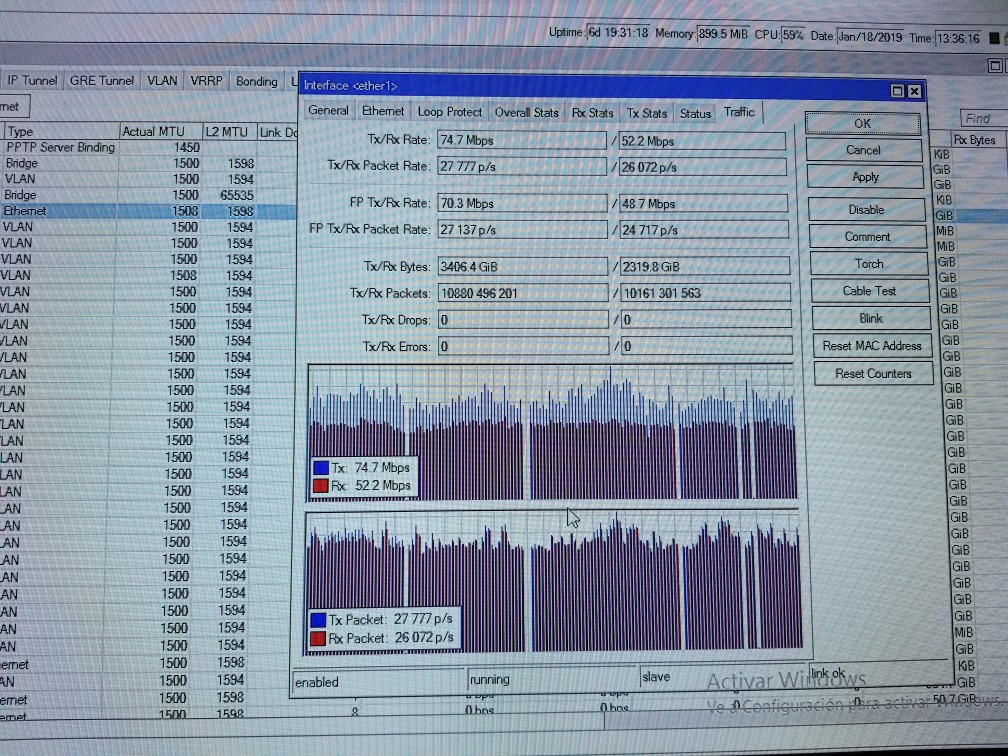Click the CPU value 59%

[792, 35]
